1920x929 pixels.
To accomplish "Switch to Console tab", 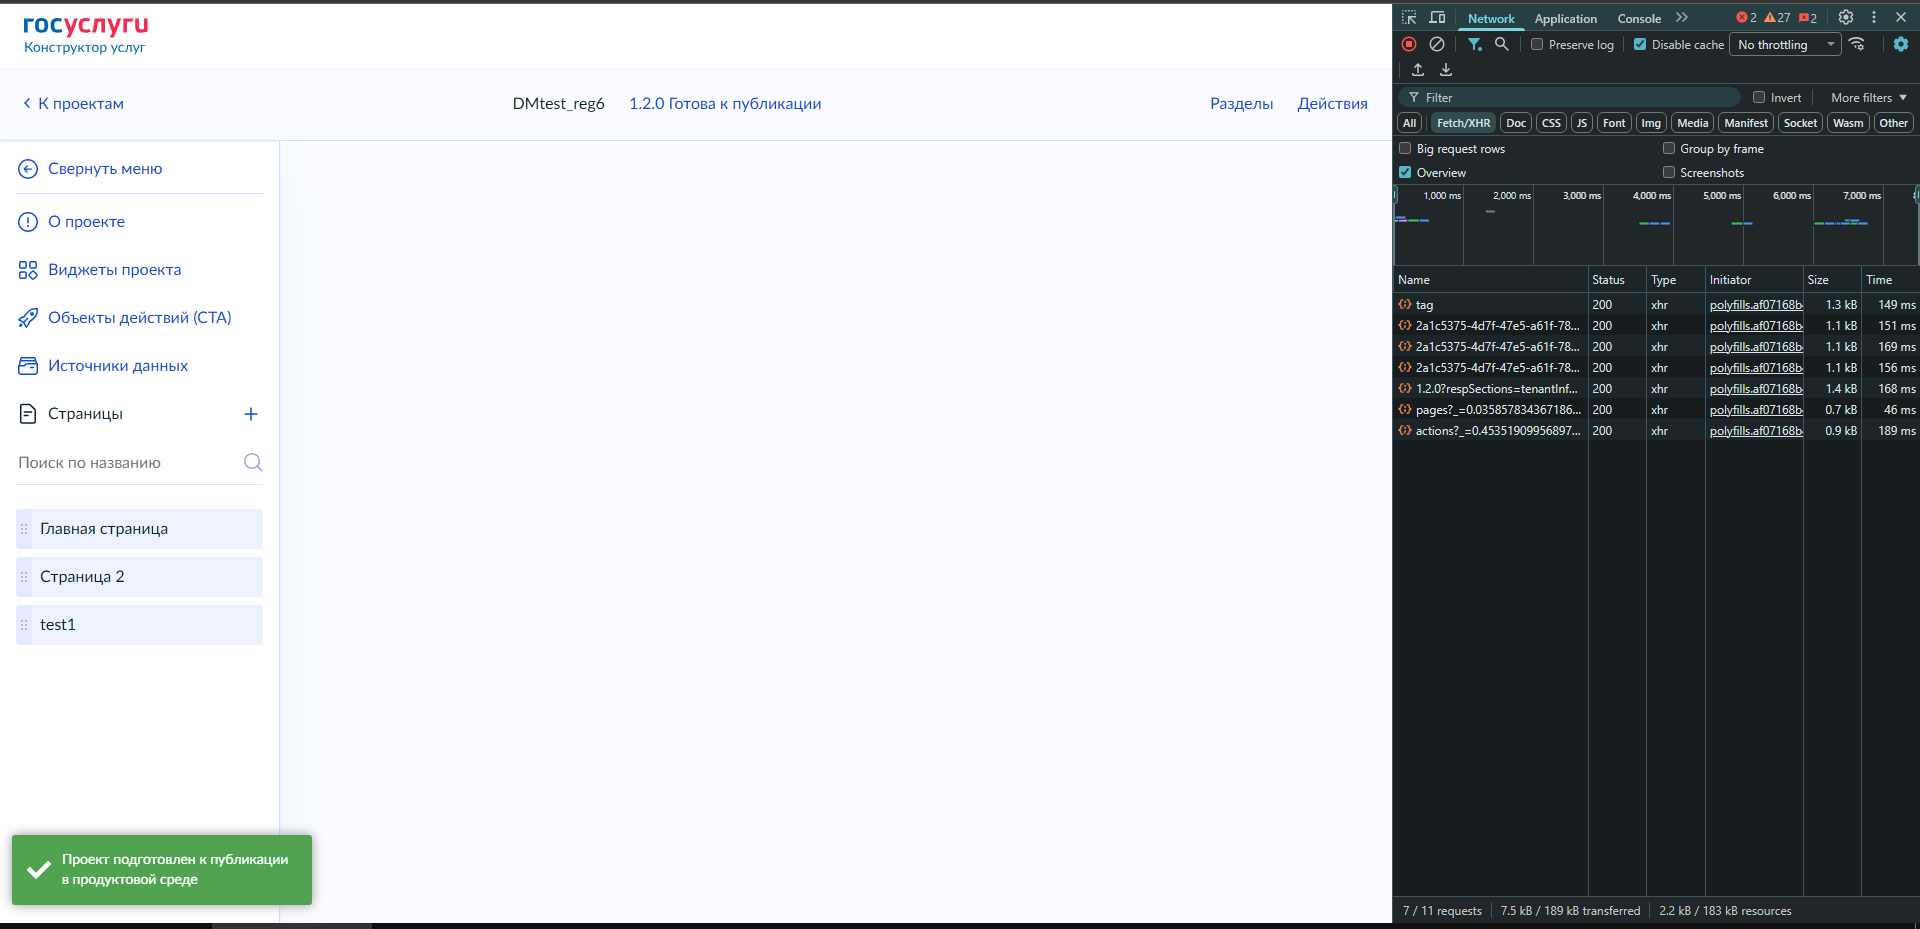I will click(1639, 18).
